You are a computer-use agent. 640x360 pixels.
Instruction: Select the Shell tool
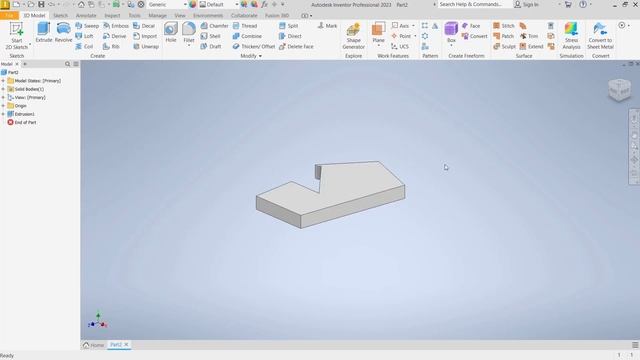tap(211, 36)
